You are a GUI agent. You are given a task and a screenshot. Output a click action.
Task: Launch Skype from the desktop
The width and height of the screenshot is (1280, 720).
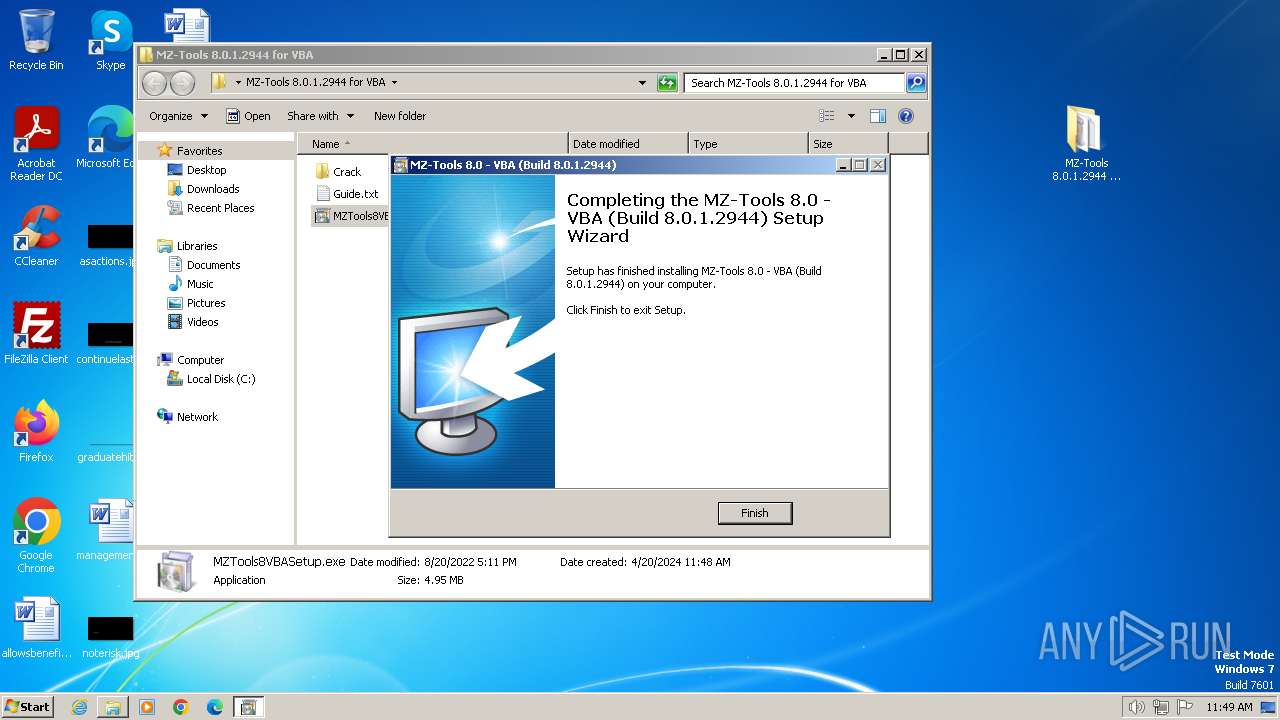tap(110, 40)
